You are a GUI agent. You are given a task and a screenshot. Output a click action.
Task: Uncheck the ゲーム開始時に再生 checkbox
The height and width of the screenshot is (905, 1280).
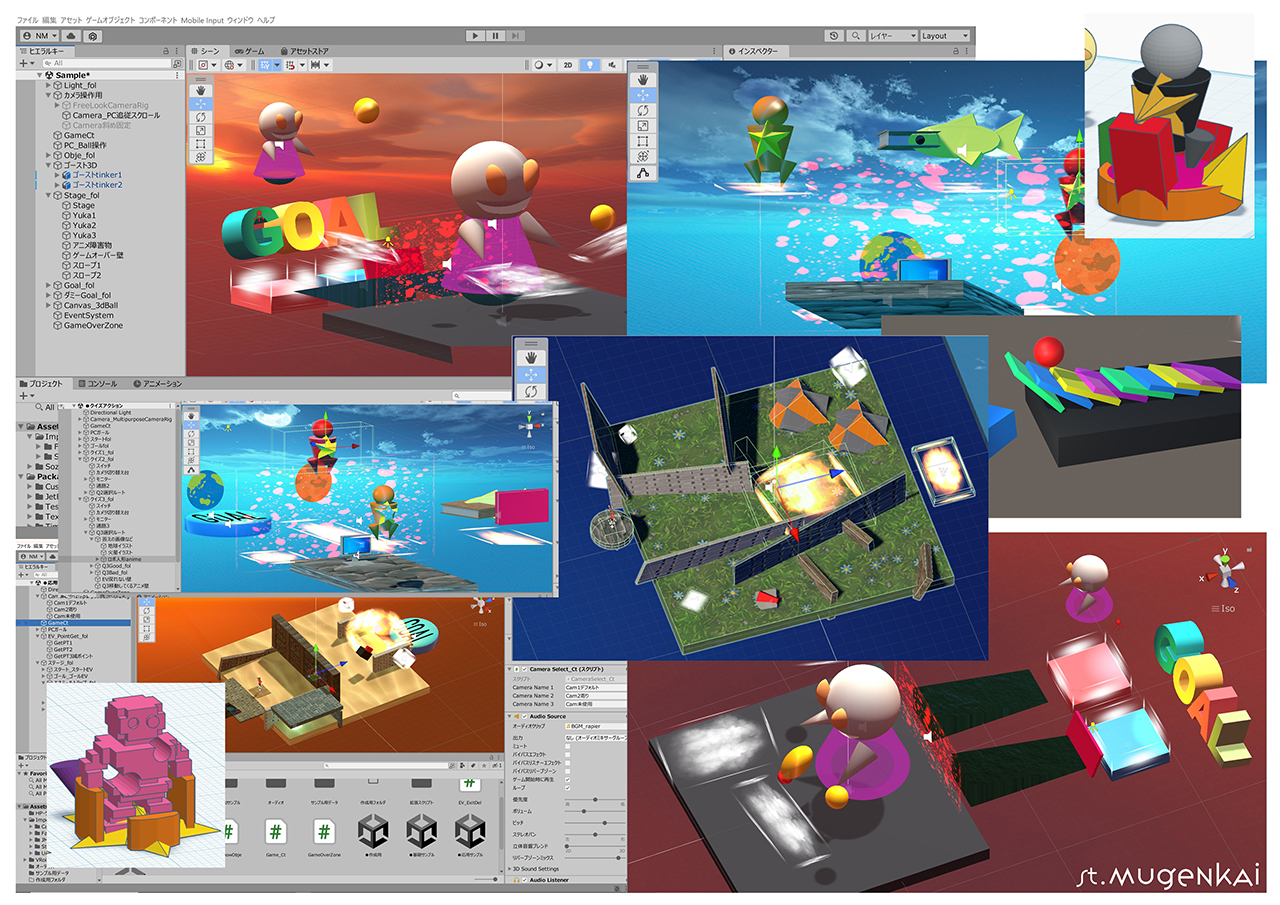pyautogui.click(x=568, y=779)
